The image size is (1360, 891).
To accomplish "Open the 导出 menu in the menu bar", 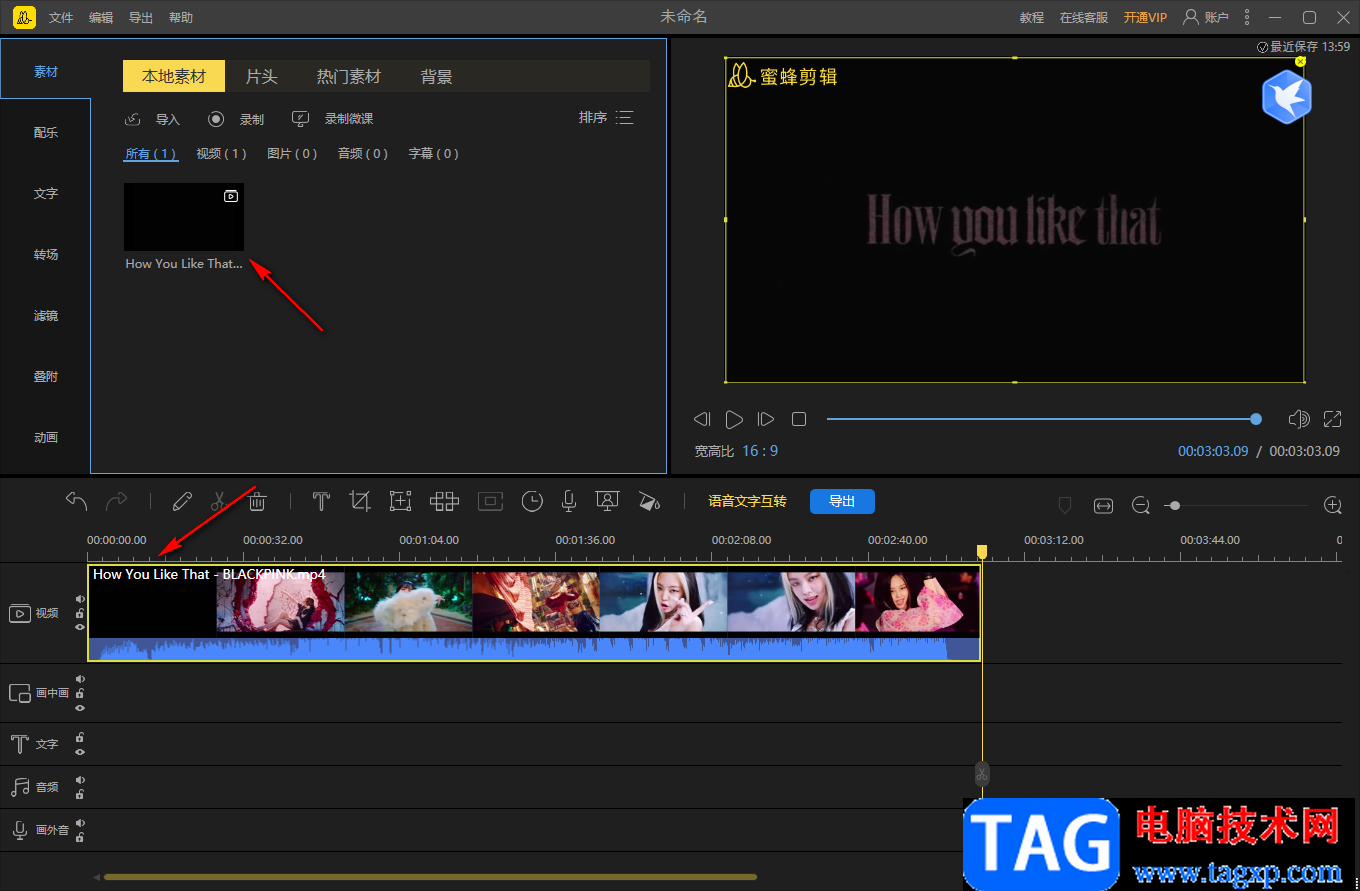I will pyautogui.click(x=141, y=18).
